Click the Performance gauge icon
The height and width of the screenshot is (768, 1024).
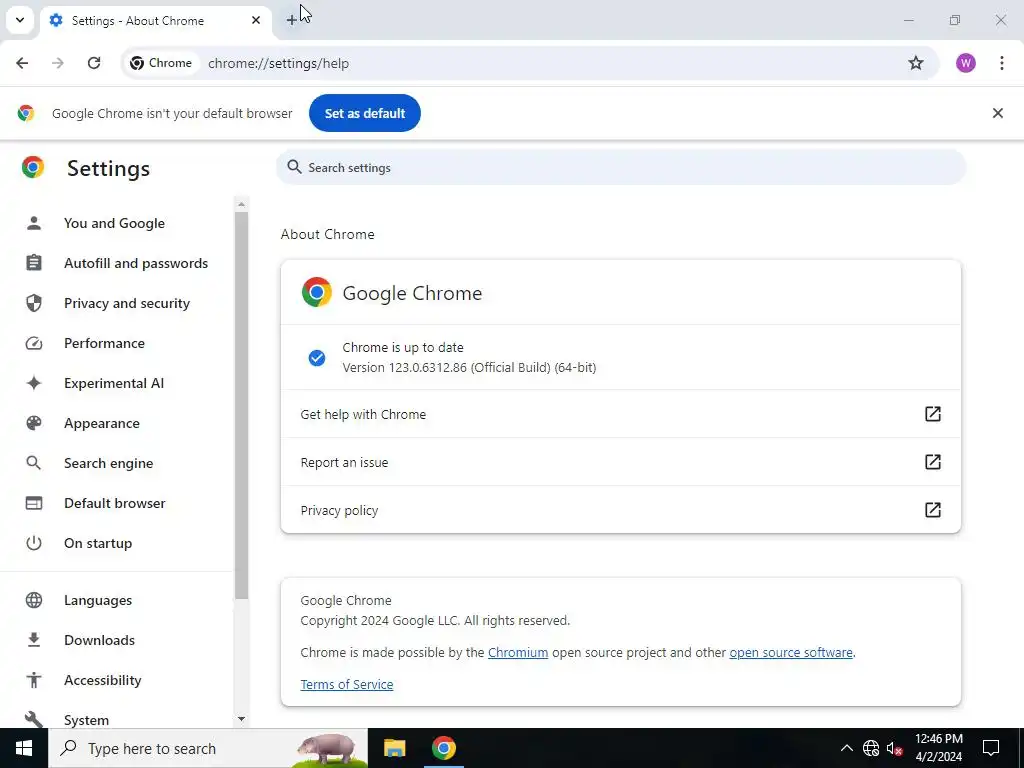click(34, 343)
